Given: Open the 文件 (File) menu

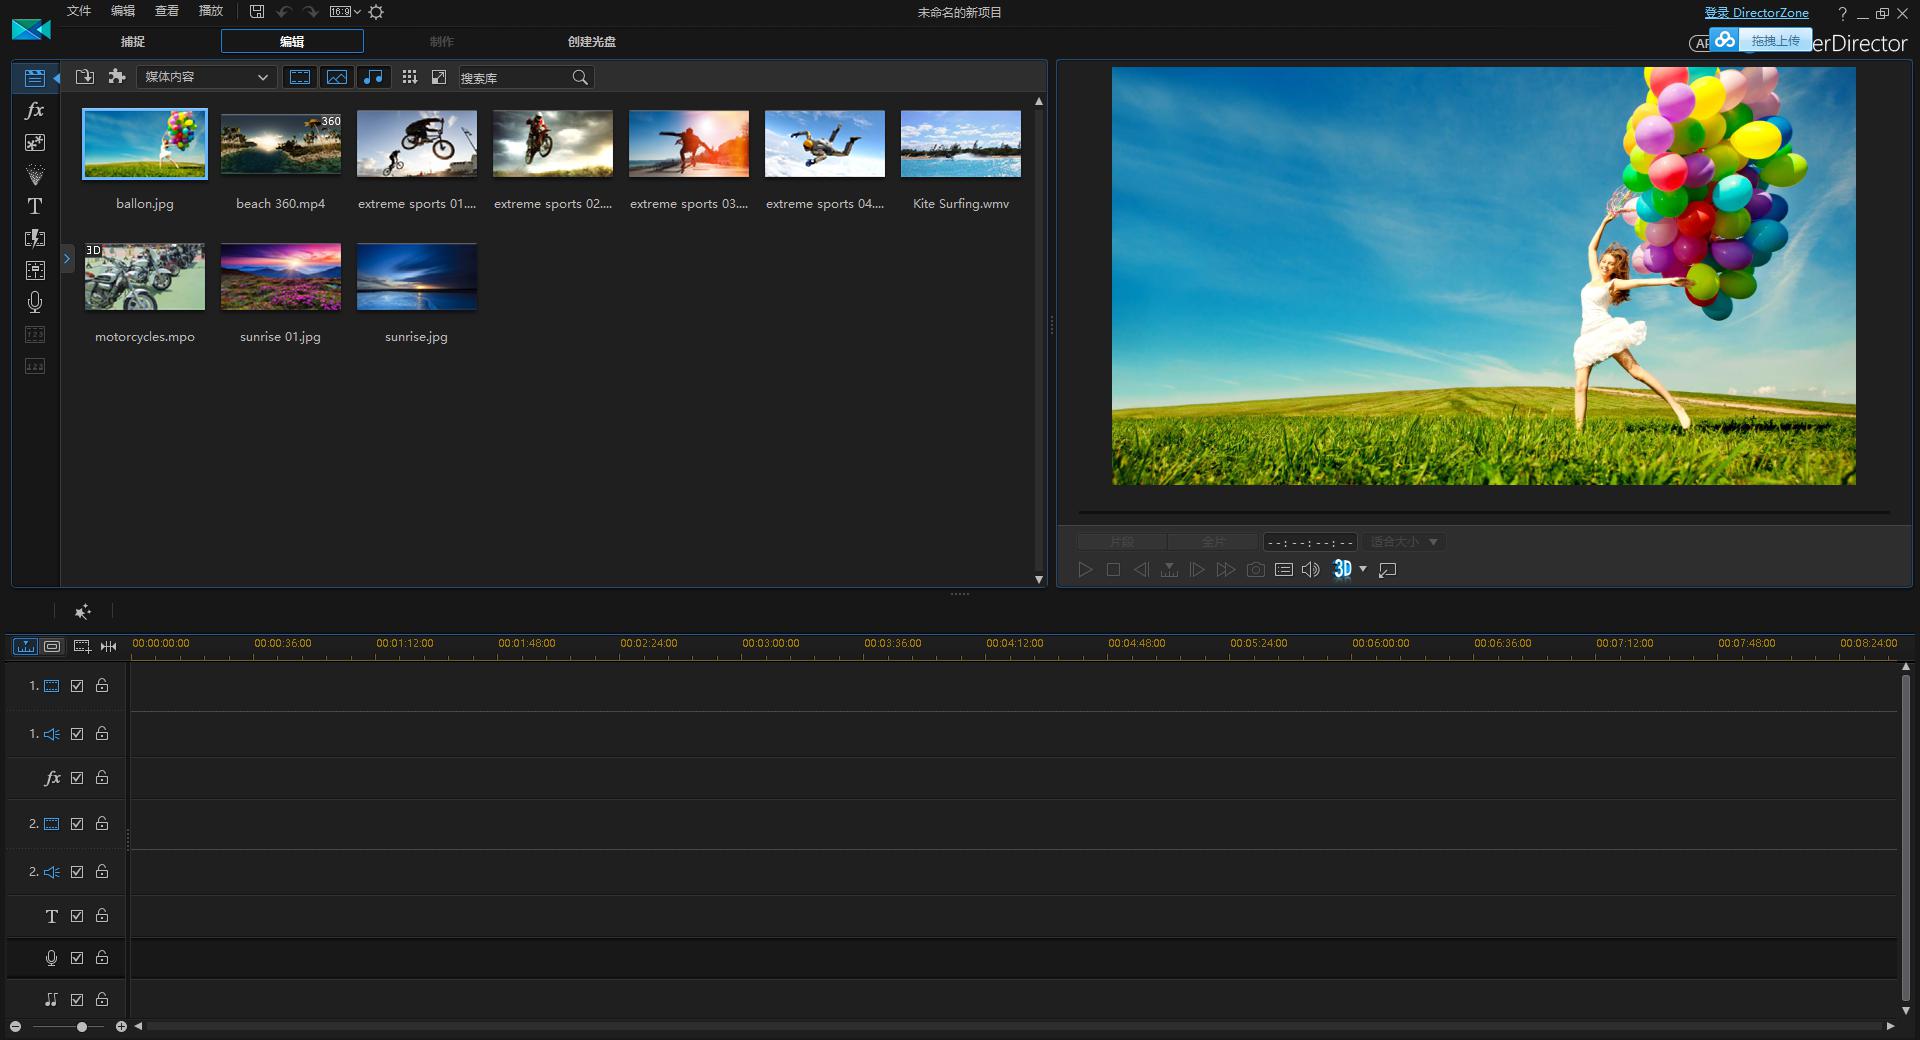Looking at the screenshot, I should tap(79, 11).
